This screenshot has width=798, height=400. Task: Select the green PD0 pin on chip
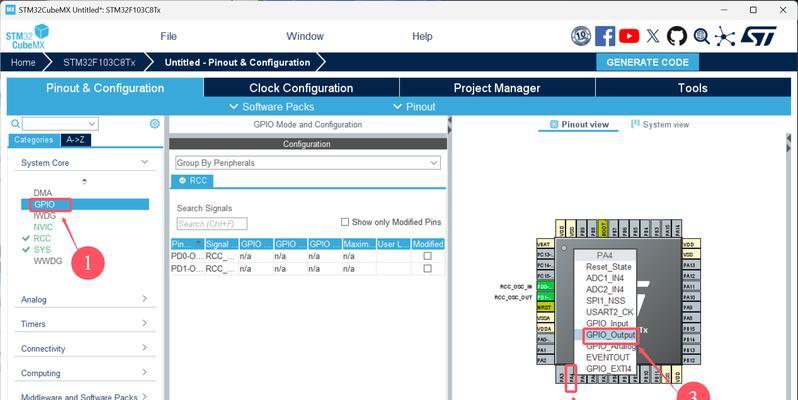tap(545, 287)
